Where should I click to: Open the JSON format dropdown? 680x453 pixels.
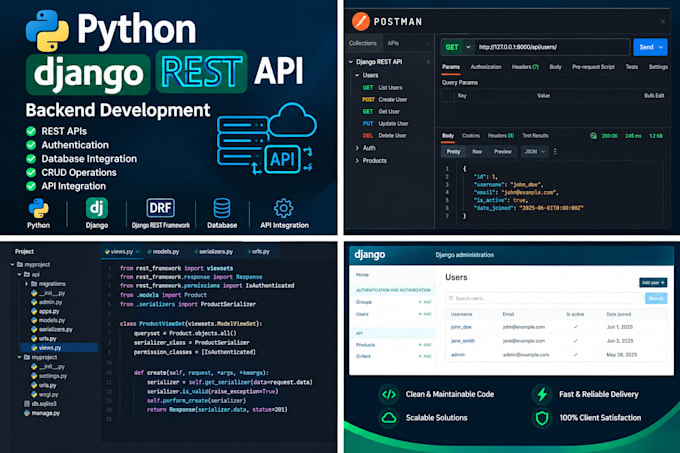[x=534, y=151]
